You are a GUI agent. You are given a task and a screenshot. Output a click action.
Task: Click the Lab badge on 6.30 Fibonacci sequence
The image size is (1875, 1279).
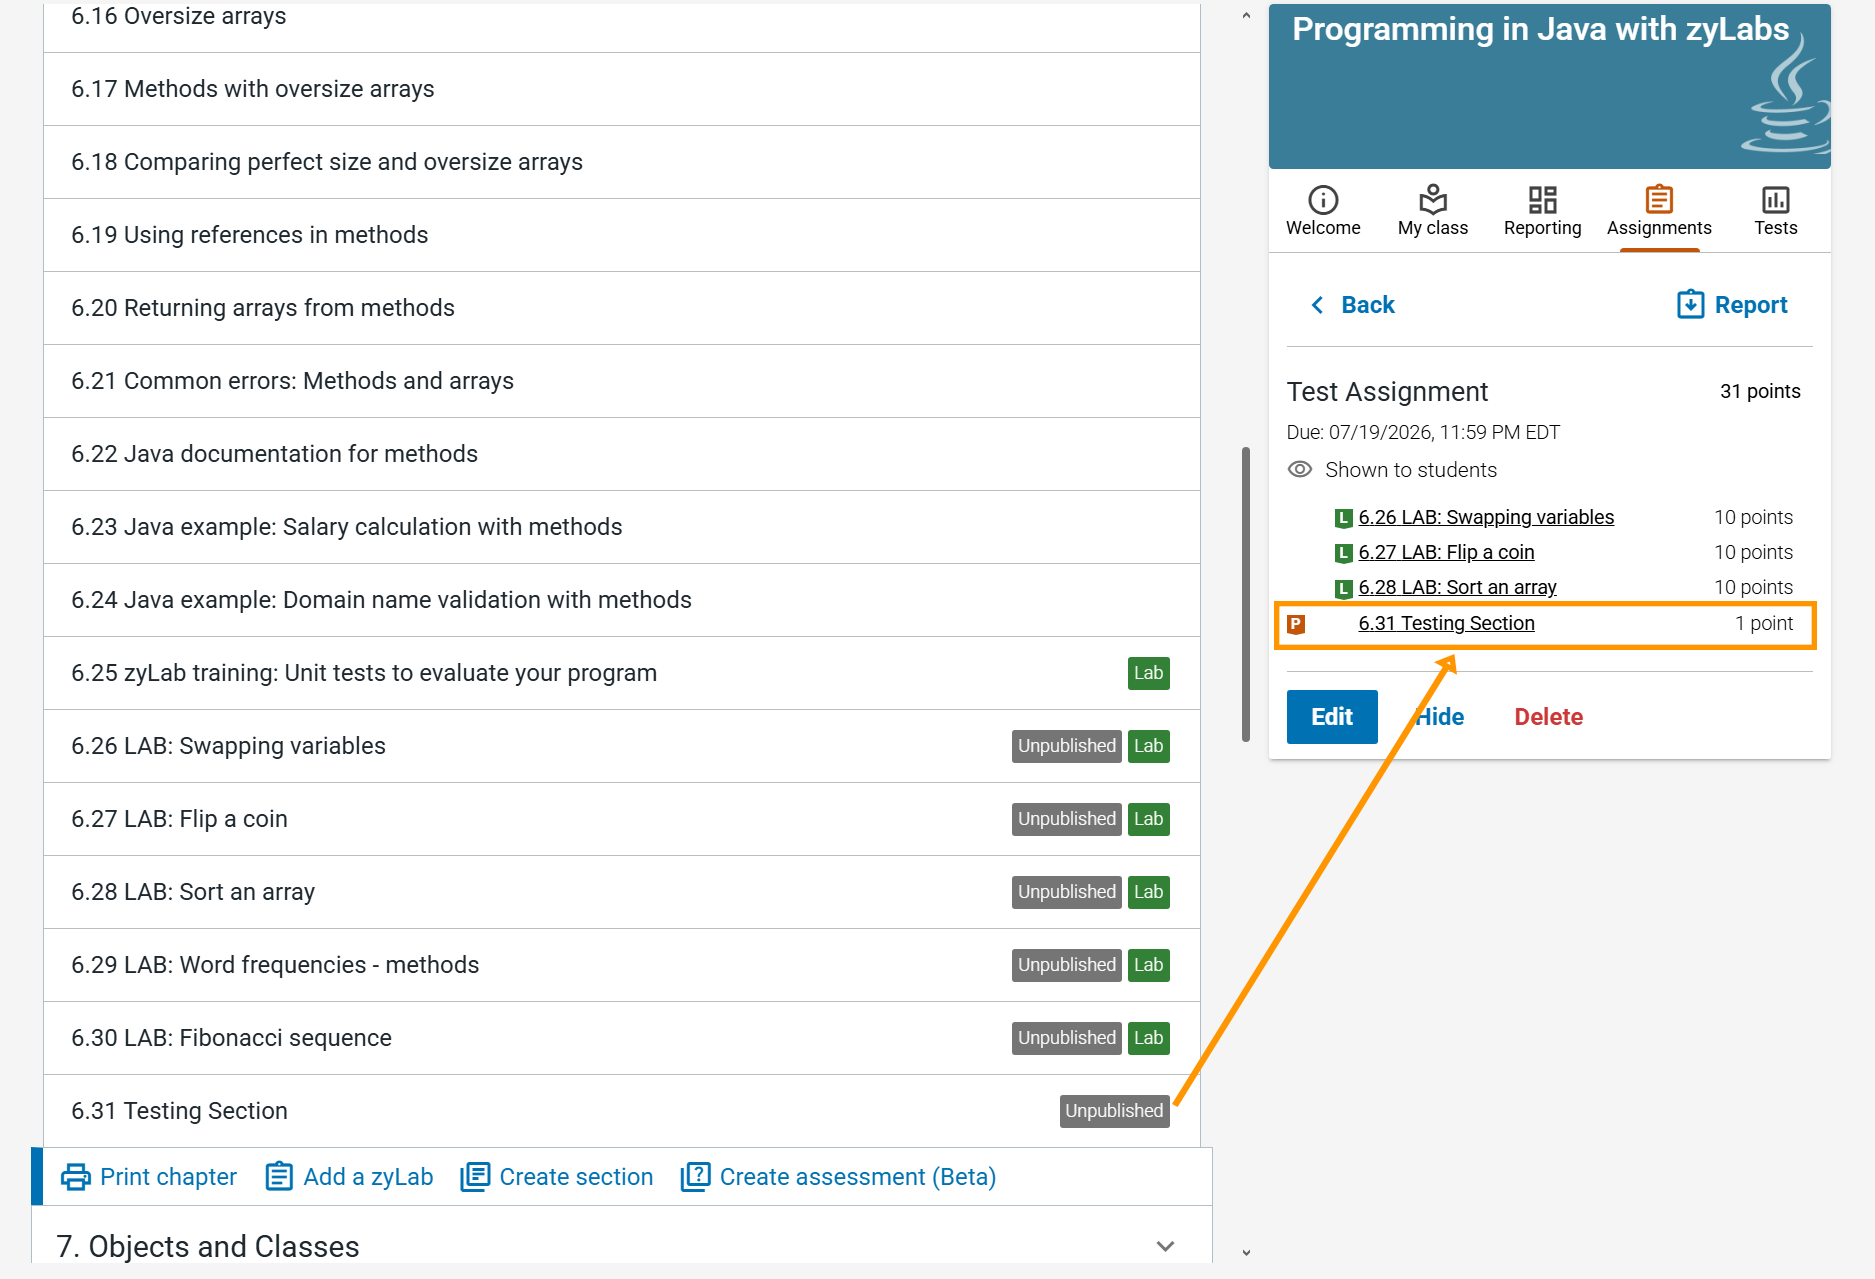point(1148,1038)
